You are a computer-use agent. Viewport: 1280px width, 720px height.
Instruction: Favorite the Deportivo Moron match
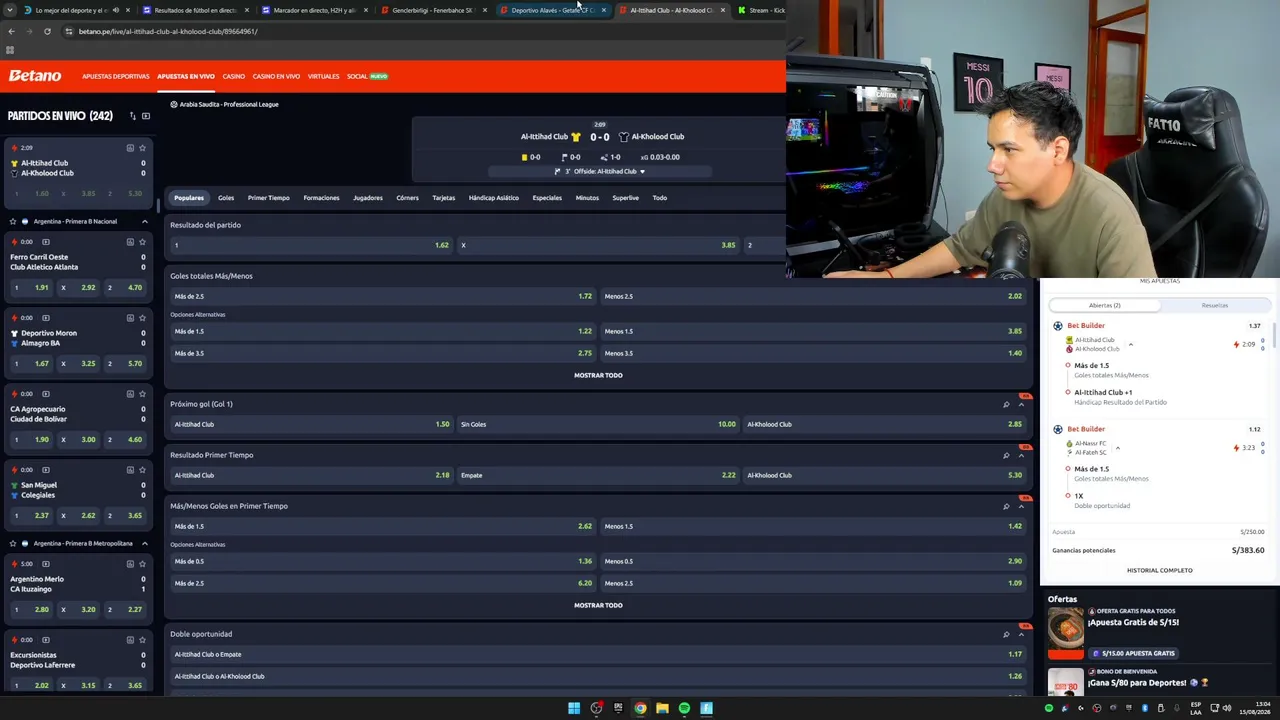click(x=142, y=318)
